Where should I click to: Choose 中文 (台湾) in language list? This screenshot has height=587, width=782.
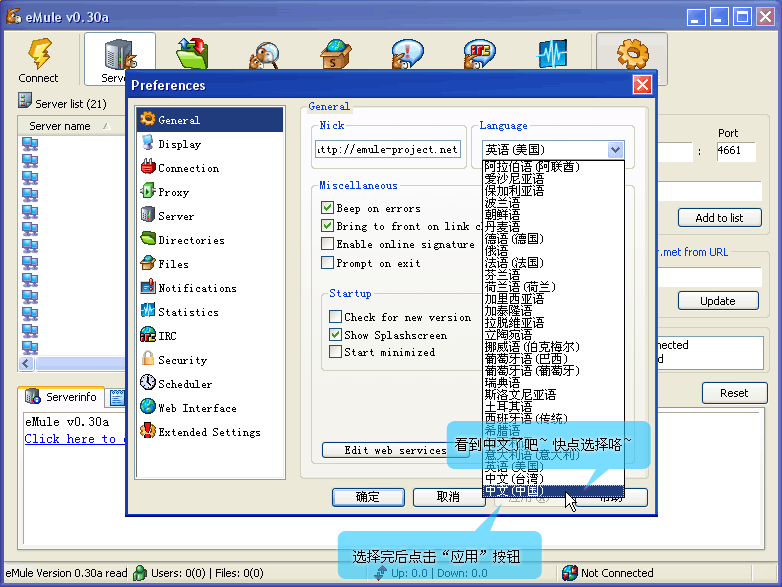(554, 479)
